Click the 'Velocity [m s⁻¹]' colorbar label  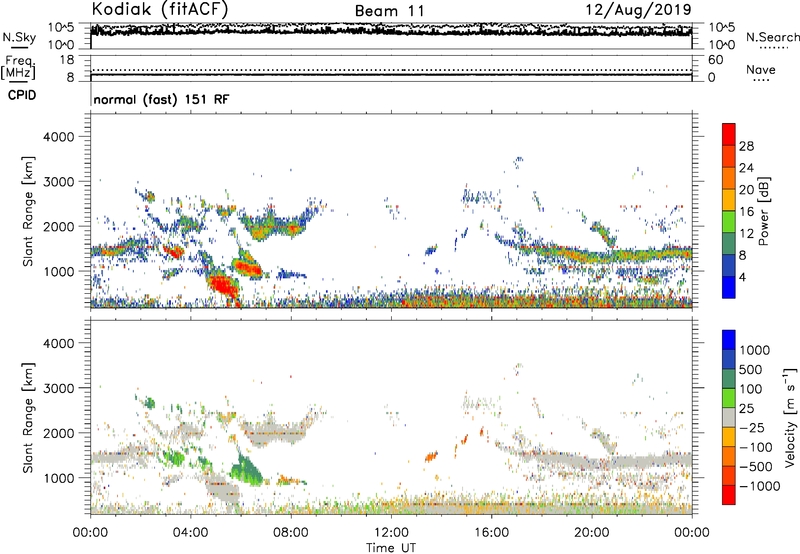tap(790, 417)
